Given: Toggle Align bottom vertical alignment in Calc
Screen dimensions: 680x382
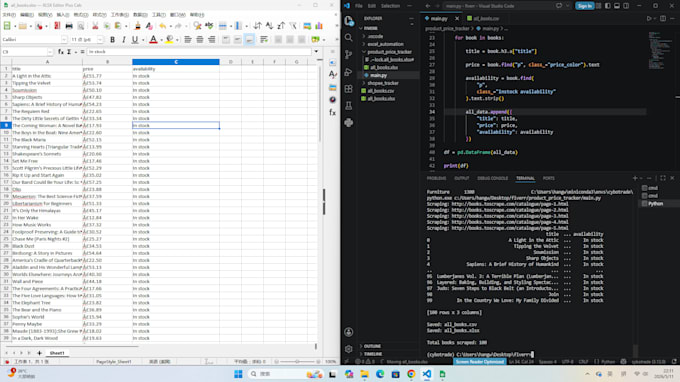Looking at the screenshot, I should 249,39.
